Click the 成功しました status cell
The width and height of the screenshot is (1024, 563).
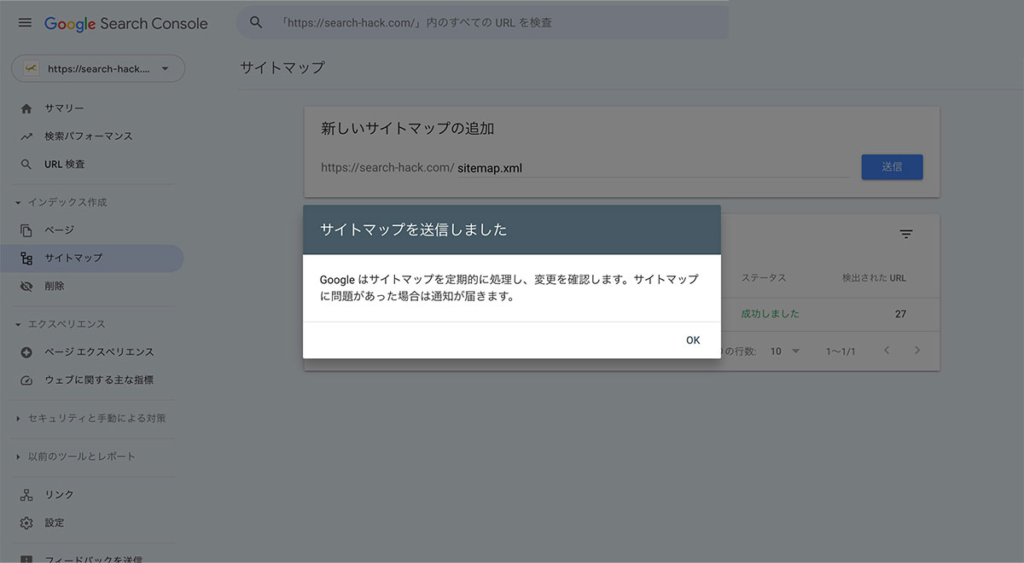click(770, 314)
